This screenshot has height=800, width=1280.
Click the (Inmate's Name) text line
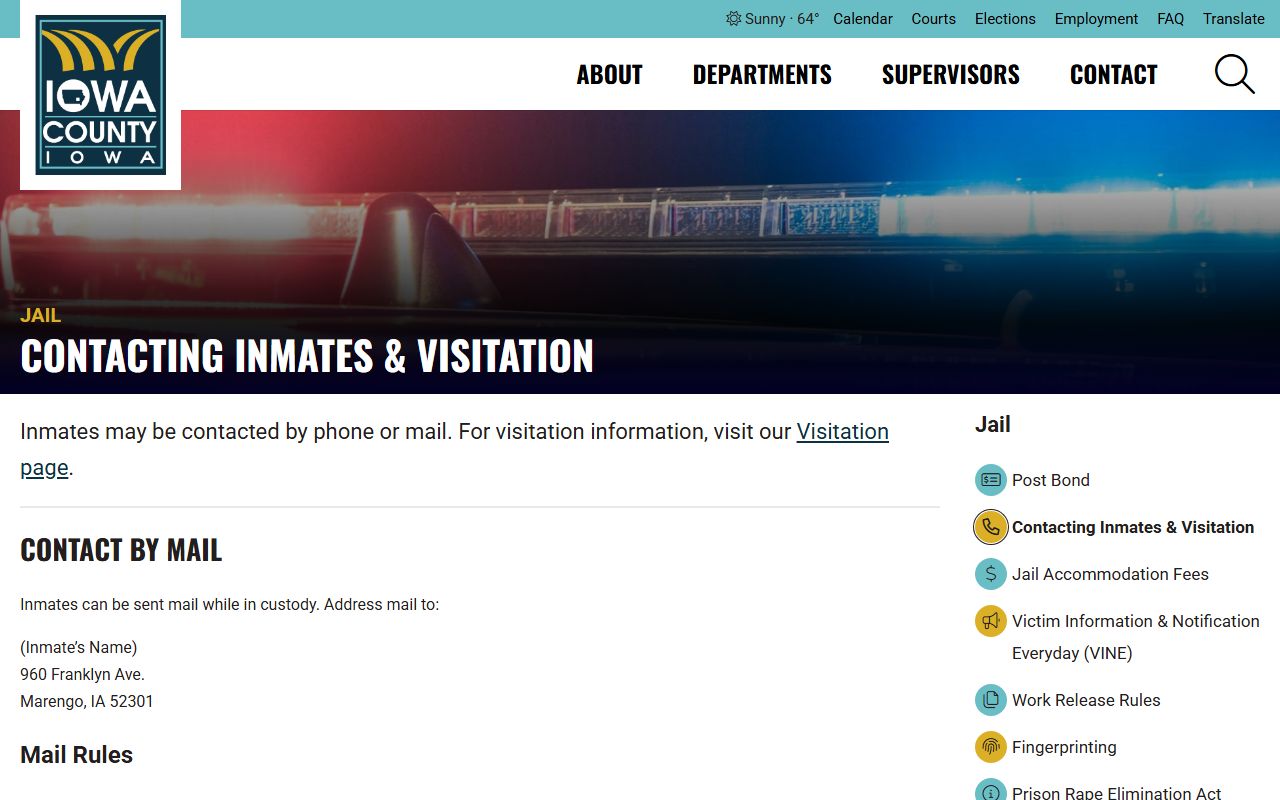pos(79,647)
